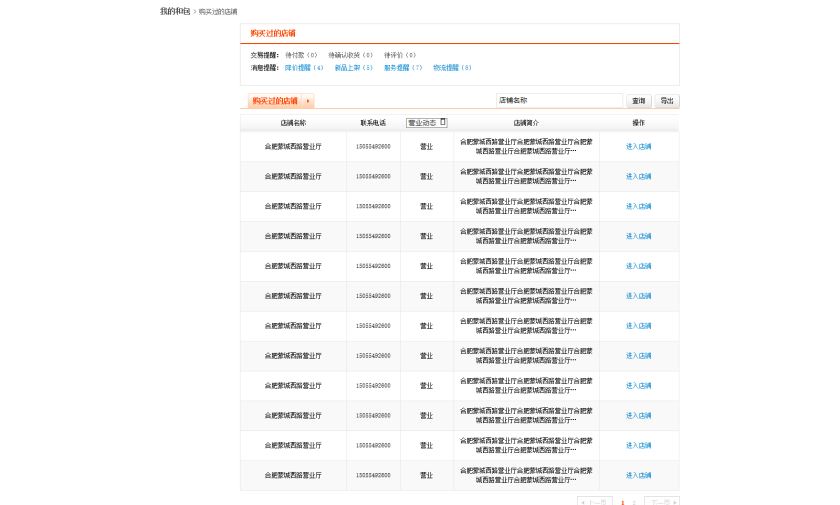
Task: Click the 联系电话 column header
Action: click(373, 123)
